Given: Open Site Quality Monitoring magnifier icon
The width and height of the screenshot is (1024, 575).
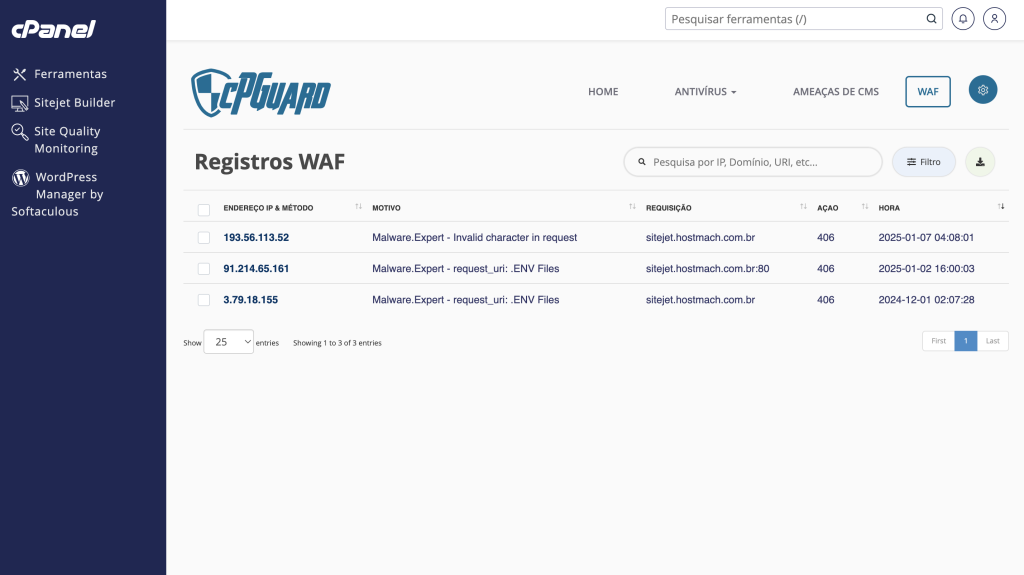Looking at the screenshot, I should [x=20, y=132].
